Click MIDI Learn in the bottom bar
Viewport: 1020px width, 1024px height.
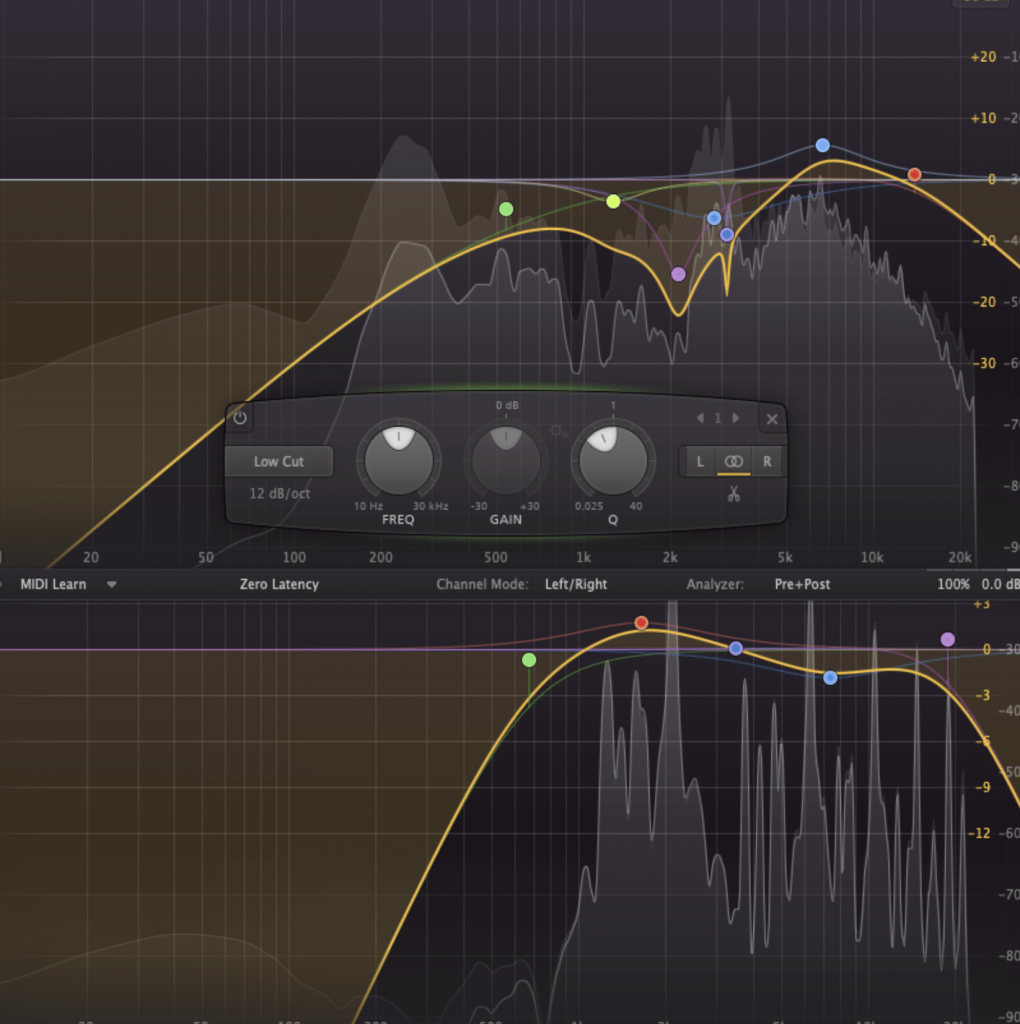click(x=51, y=584)
